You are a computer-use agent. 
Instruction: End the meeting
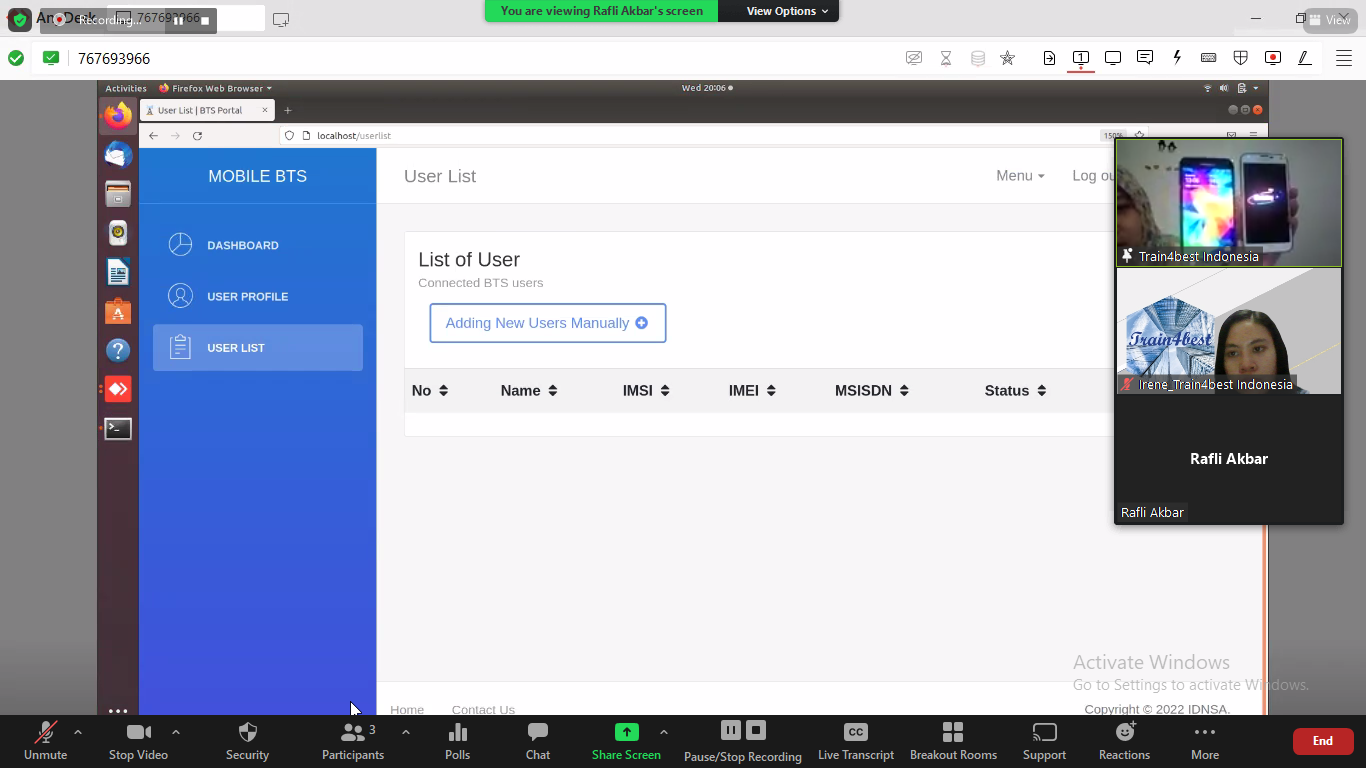click(x=1322, y=741)
